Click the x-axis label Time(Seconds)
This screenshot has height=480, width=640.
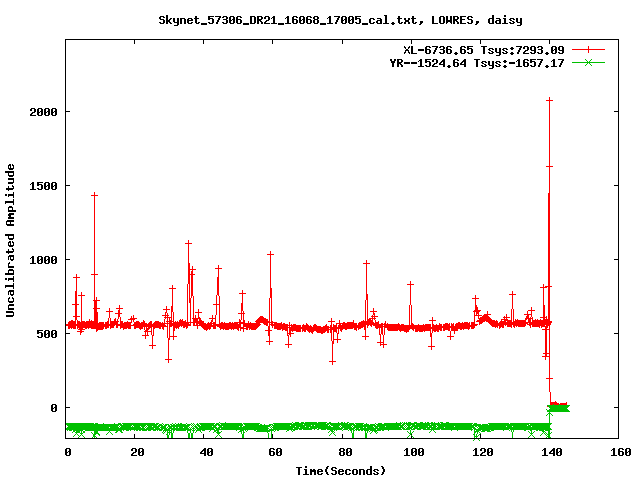pos(340,471)
